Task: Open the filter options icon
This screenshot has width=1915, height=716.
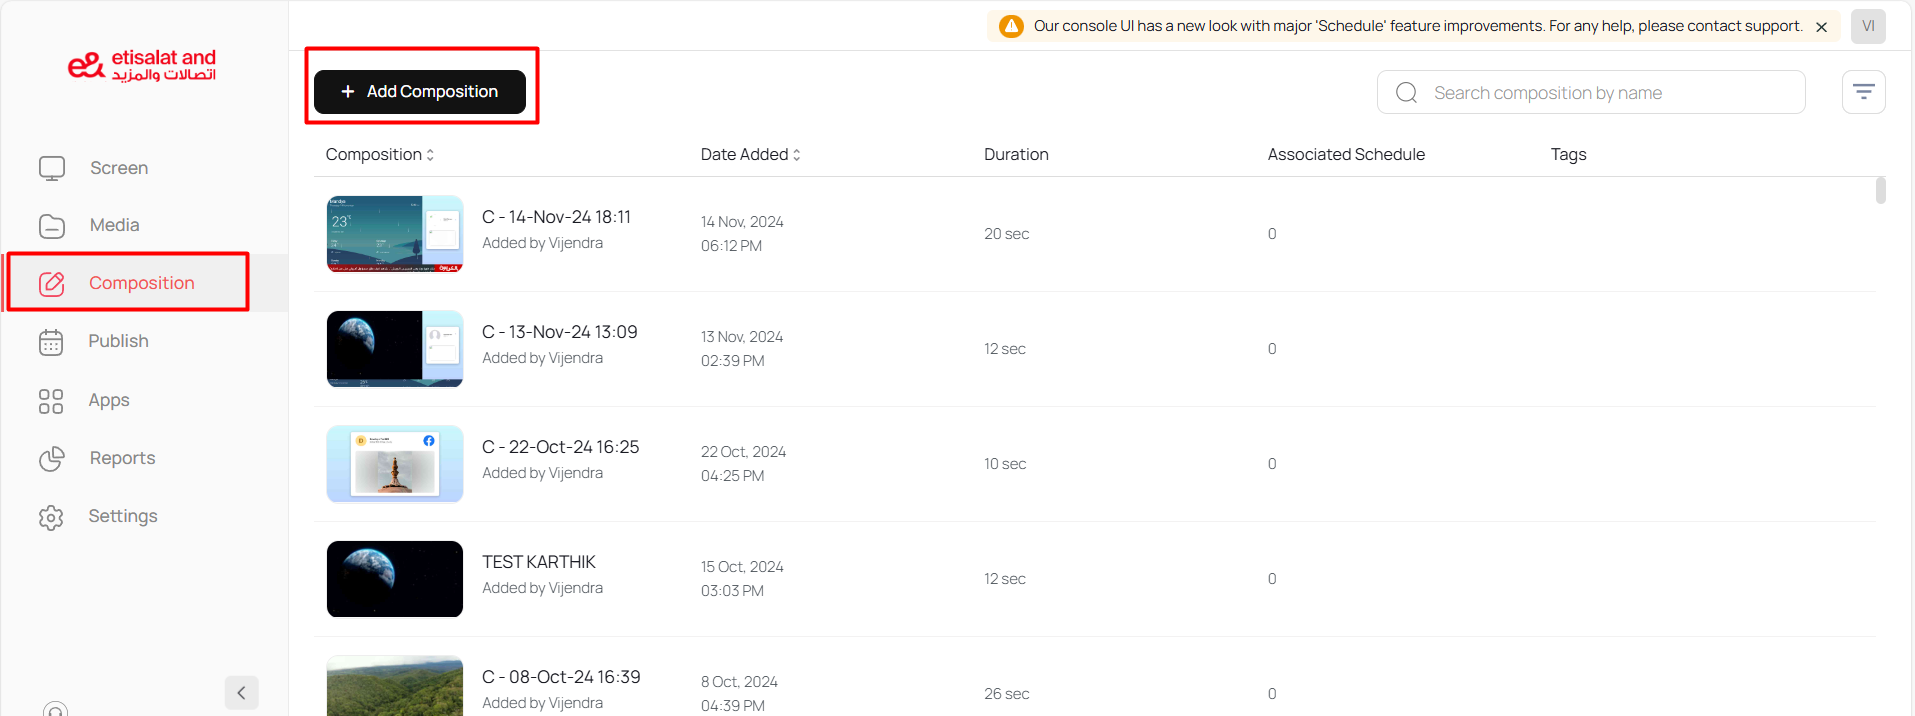Action: (1863, 92)
